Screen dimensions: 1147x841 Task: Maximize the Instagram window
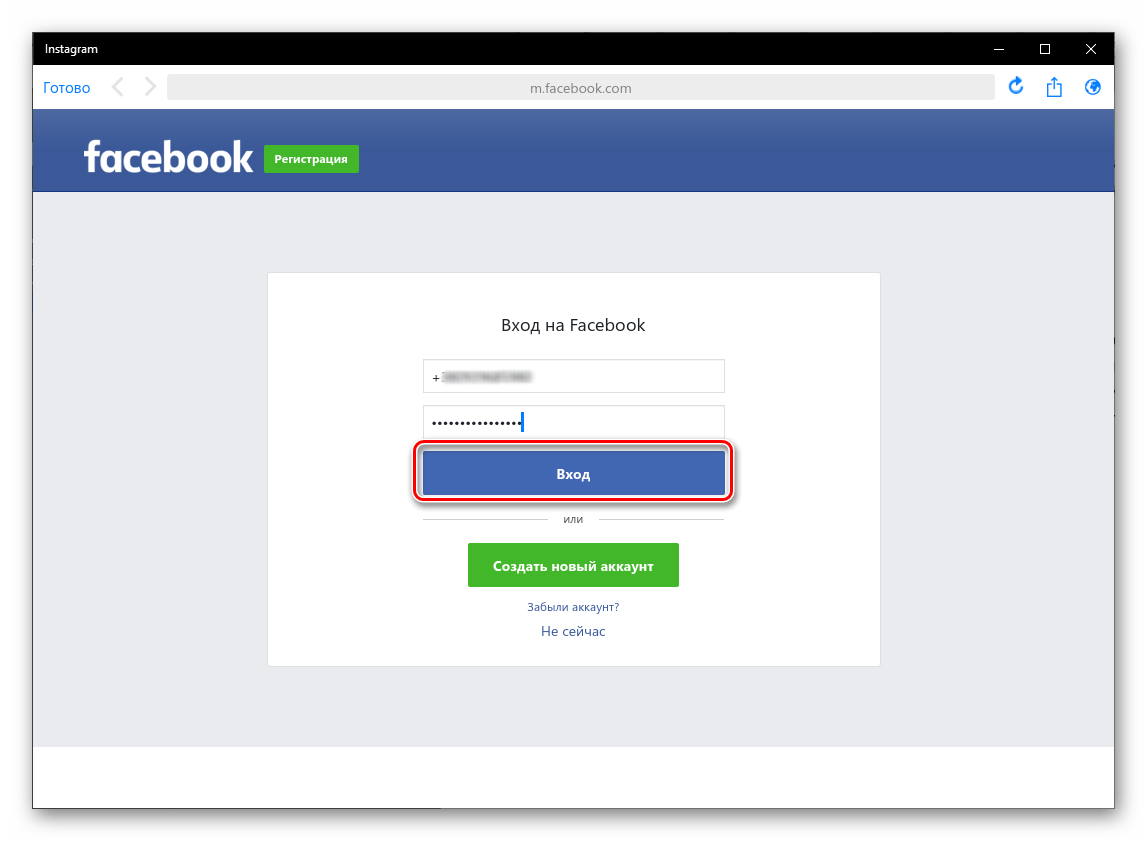(x=1045, y=49)
